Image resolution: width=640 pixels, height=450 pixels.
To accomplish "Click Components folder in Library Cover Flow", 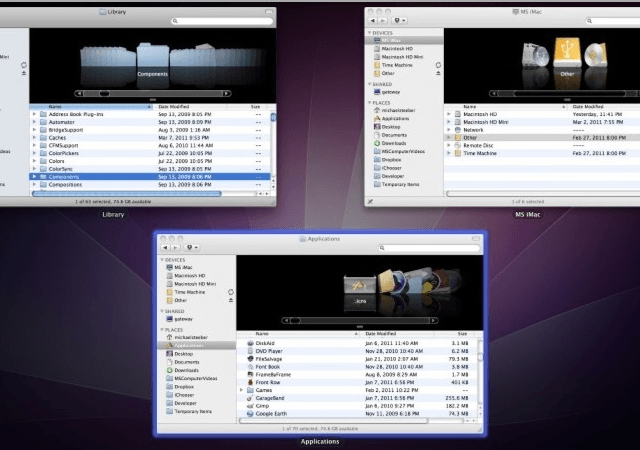I will pos(153,55).
